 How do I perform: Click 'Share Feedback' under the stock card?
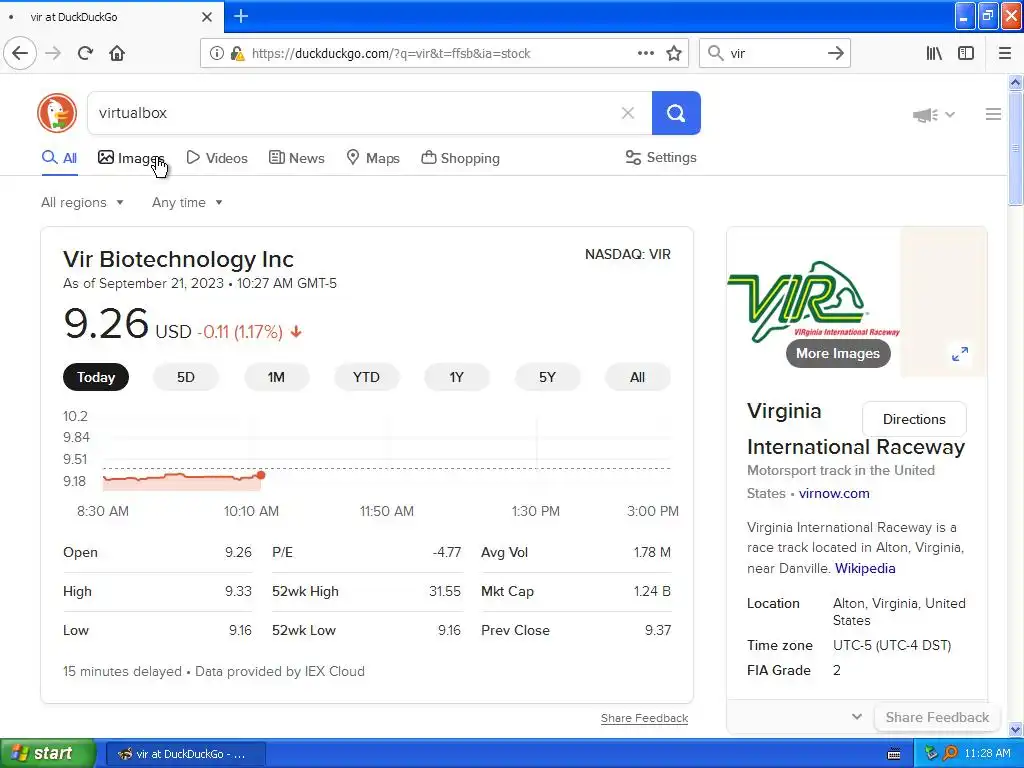(645, 718)
